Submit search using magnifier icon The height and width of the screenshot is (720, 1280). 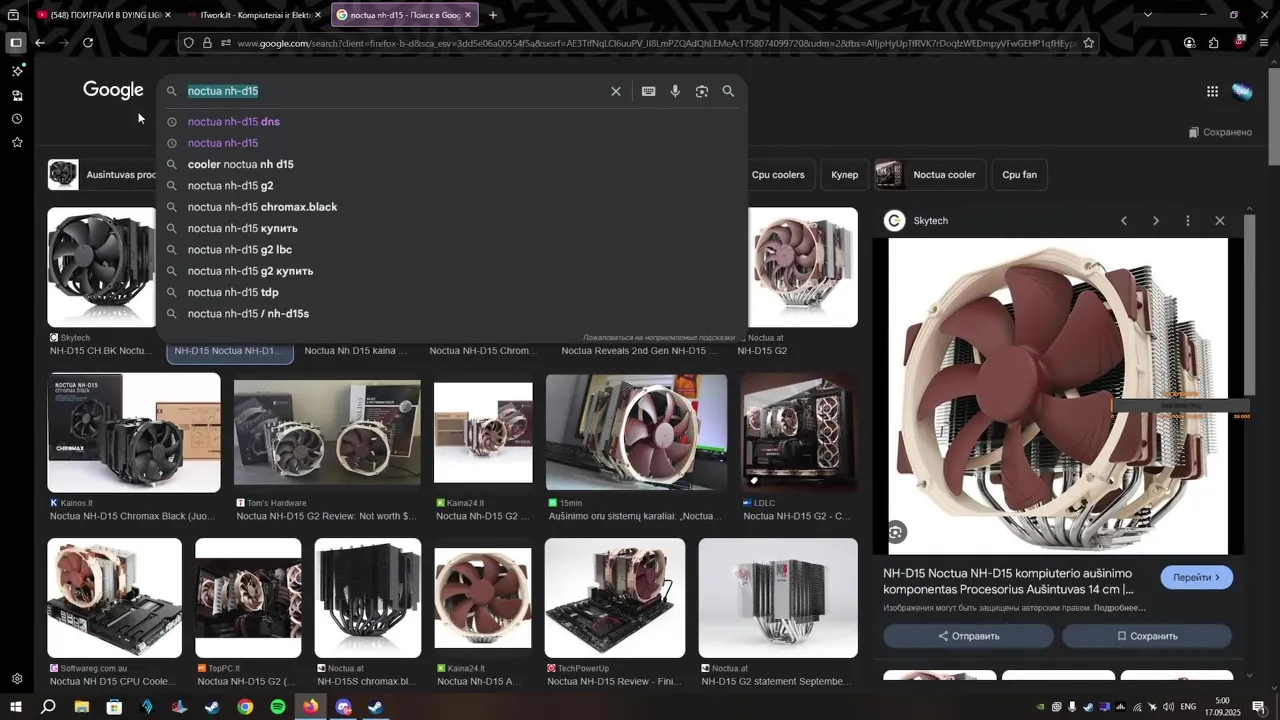pos(728,91)
